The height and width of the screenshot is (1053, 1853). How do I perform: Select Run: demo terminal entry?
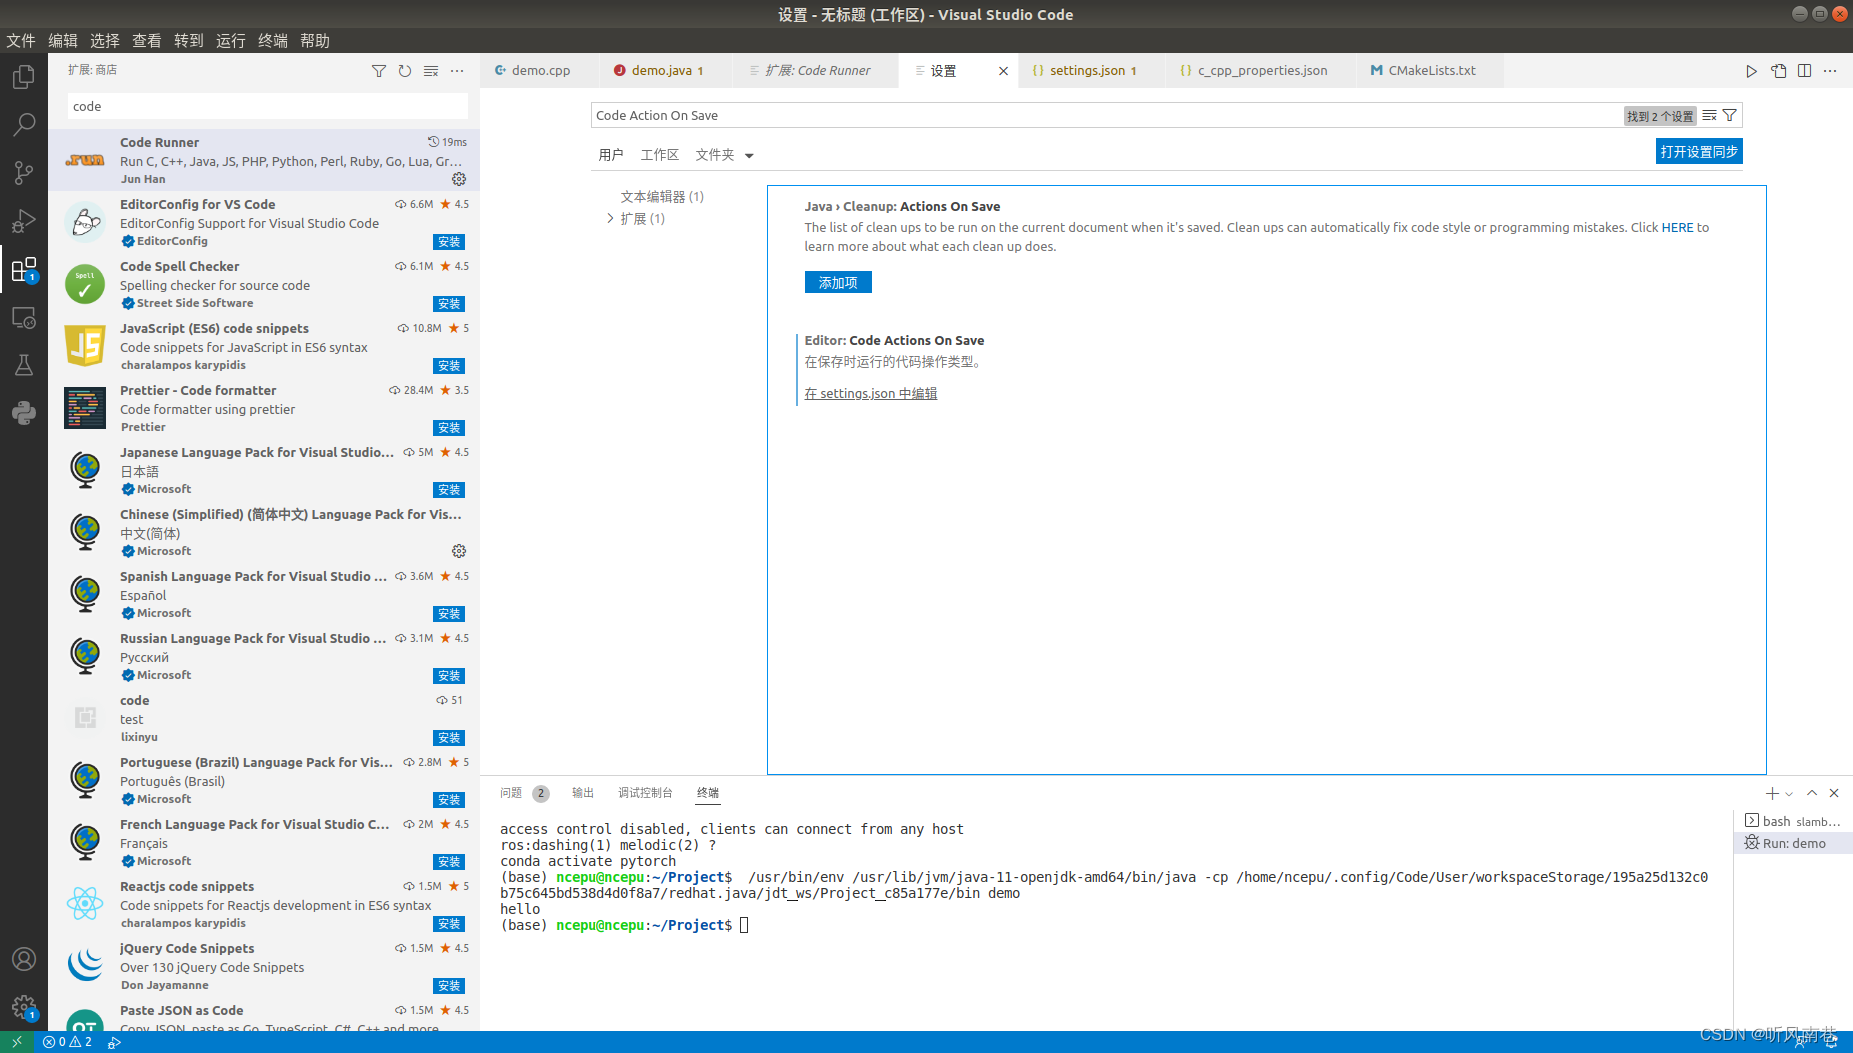pyautogui.click(x=1793, y=843)
